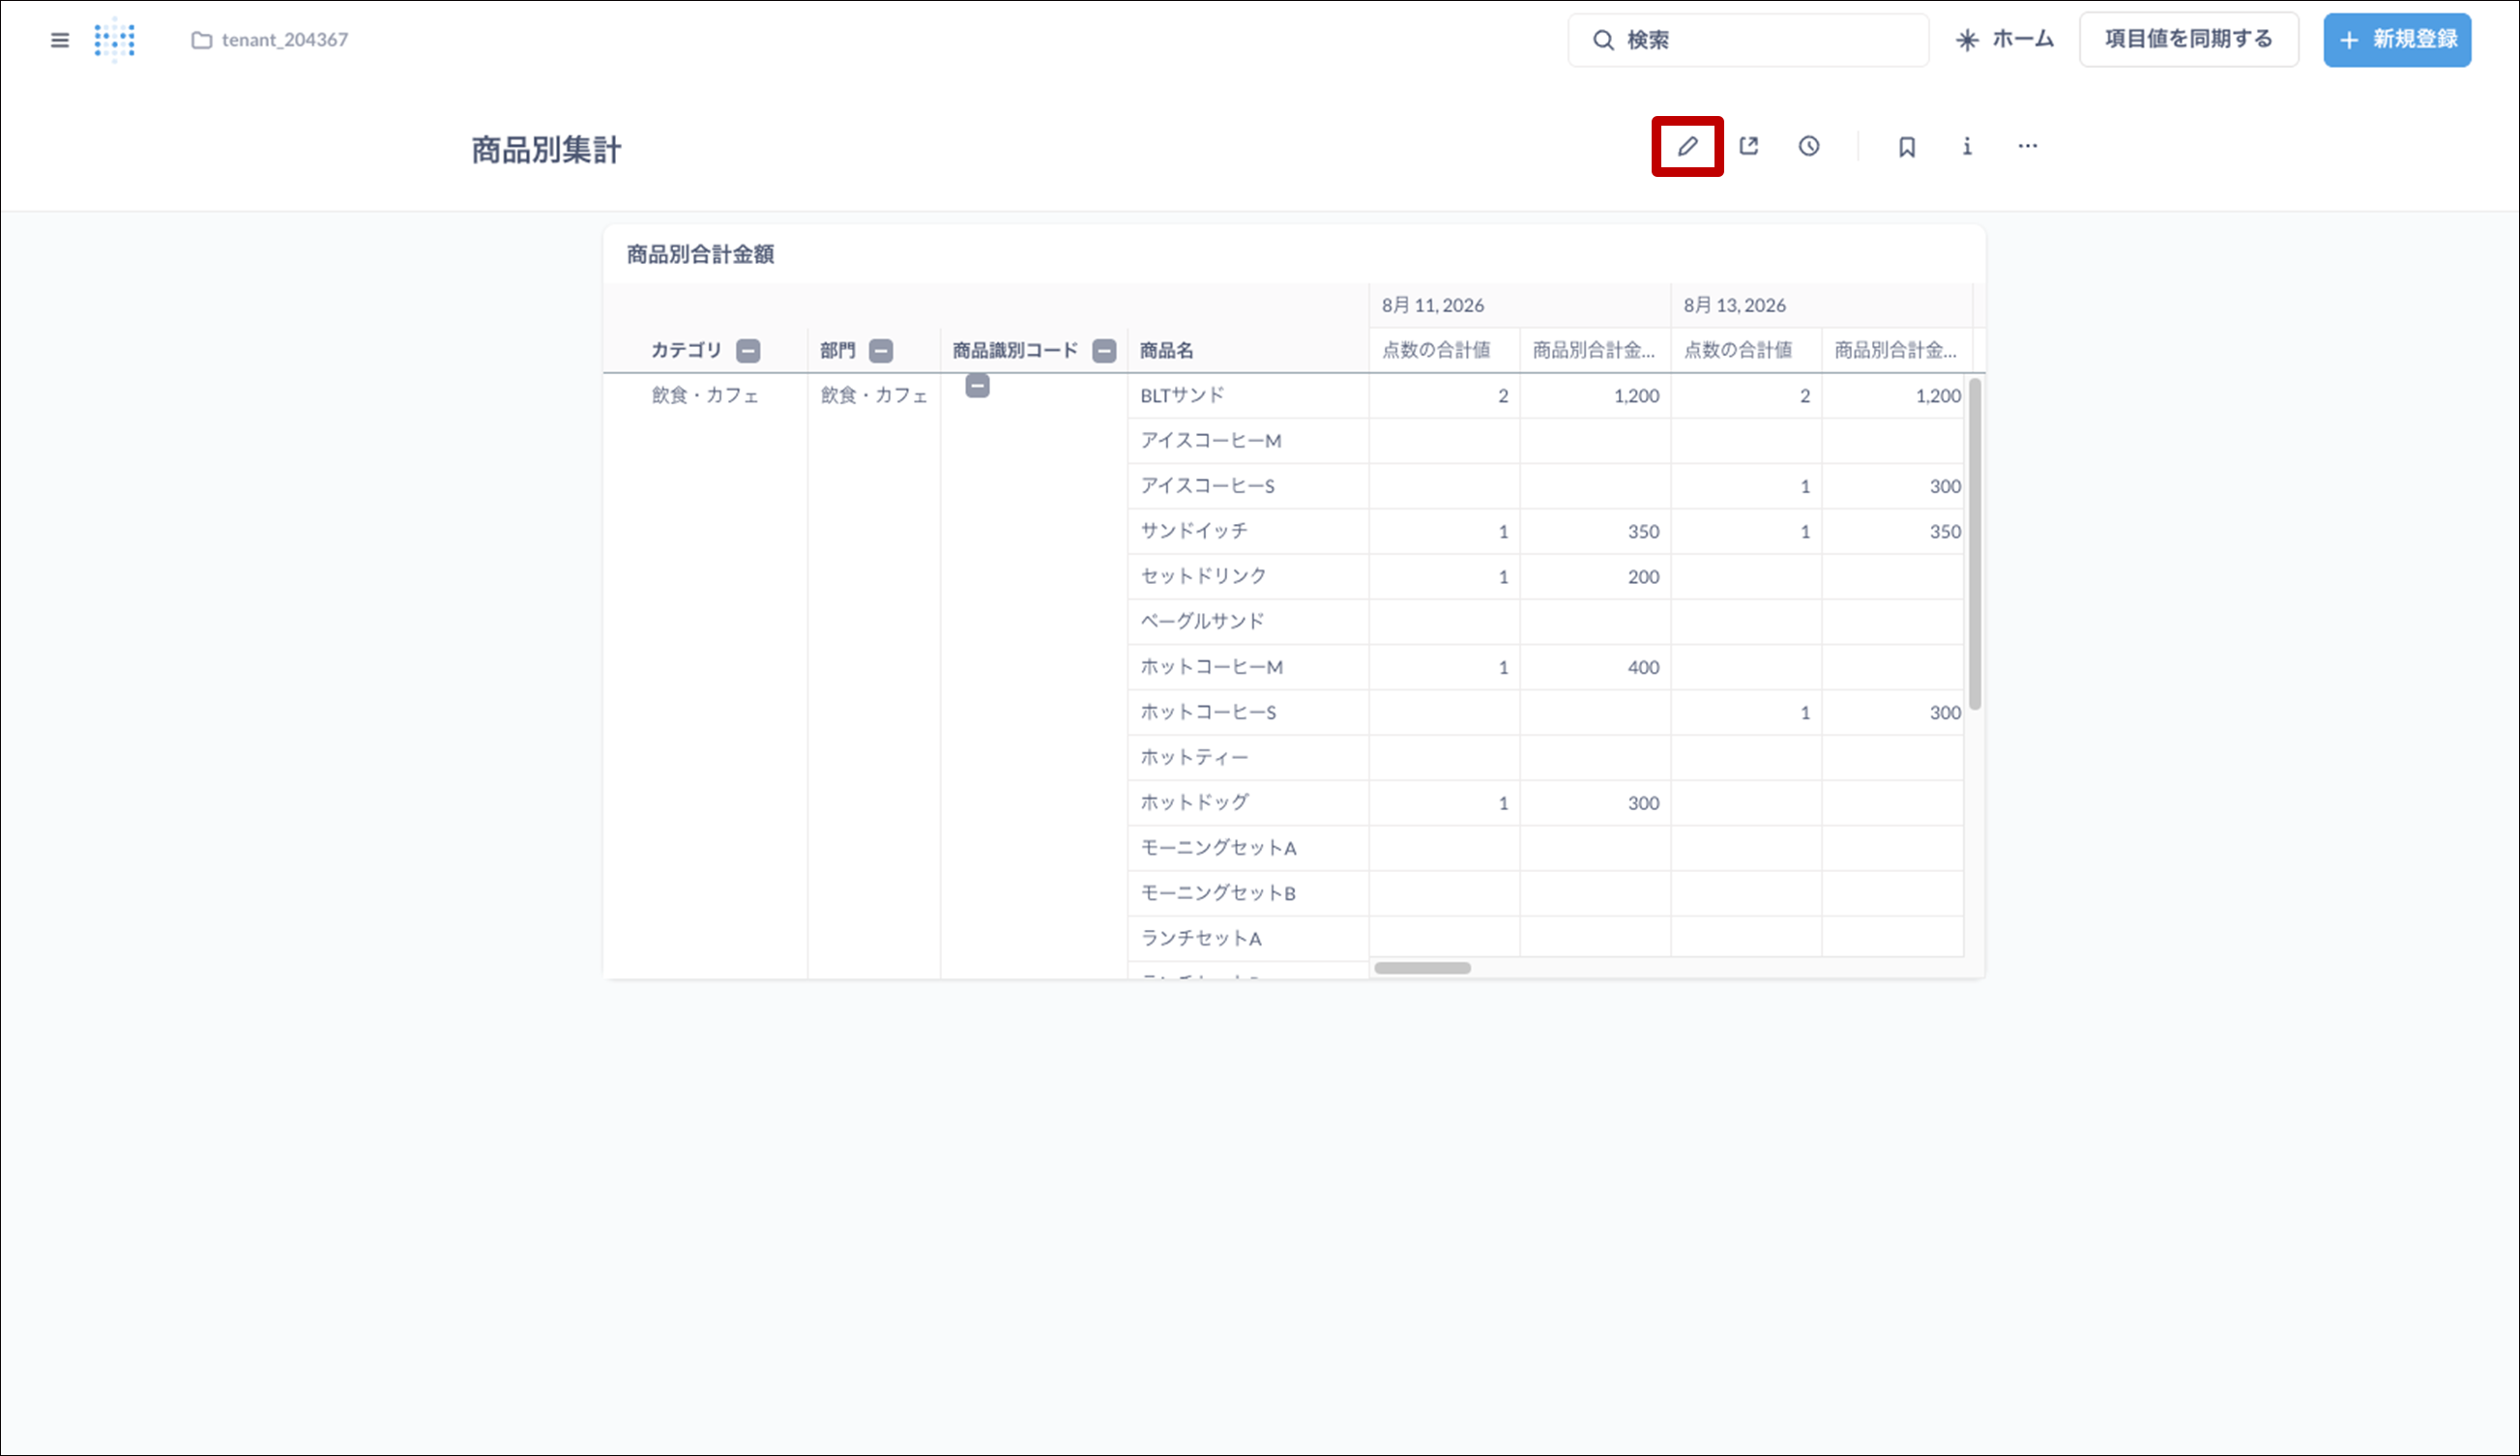Edit dashboard with the pencil icon
The height and width of the screenshot is (1456, 2520).
(1688, 146)
